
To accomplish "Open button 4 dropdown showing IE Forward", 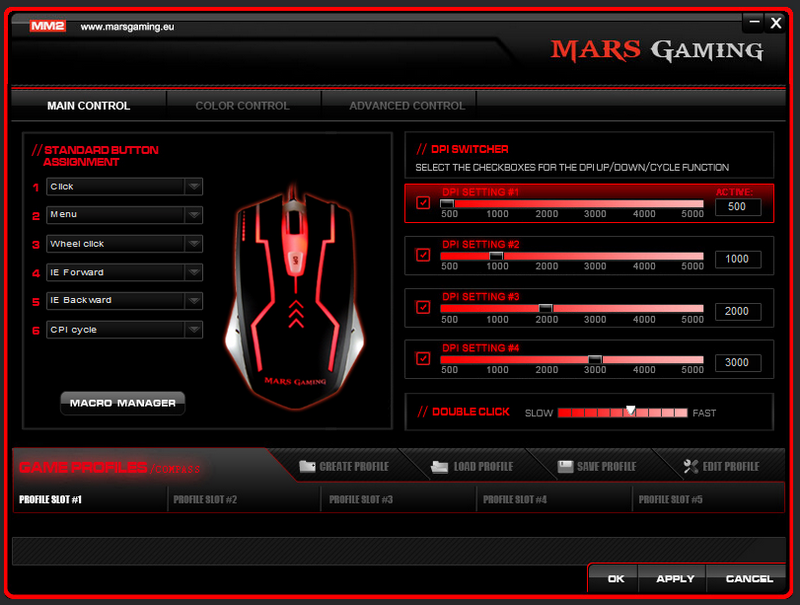I will (x=124, y=272).
